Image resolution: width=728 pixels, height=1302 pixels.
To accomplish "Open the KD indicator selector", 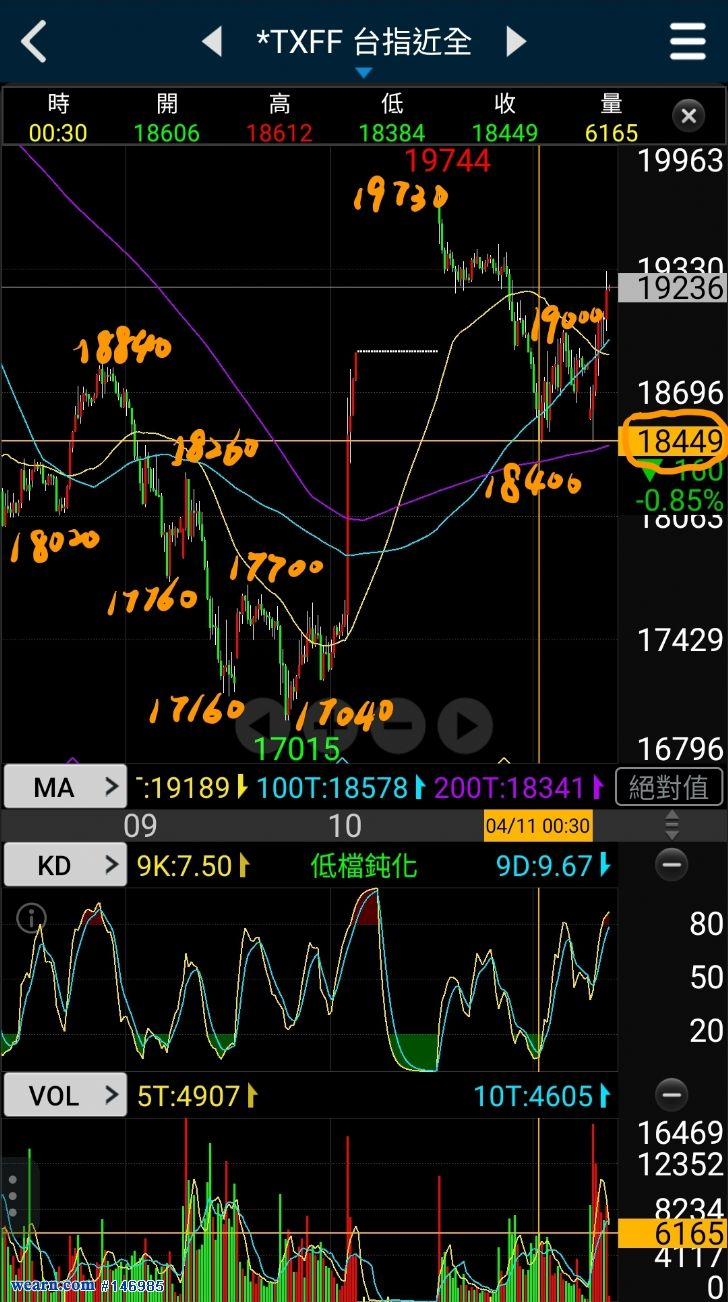I will coord(65,865).
